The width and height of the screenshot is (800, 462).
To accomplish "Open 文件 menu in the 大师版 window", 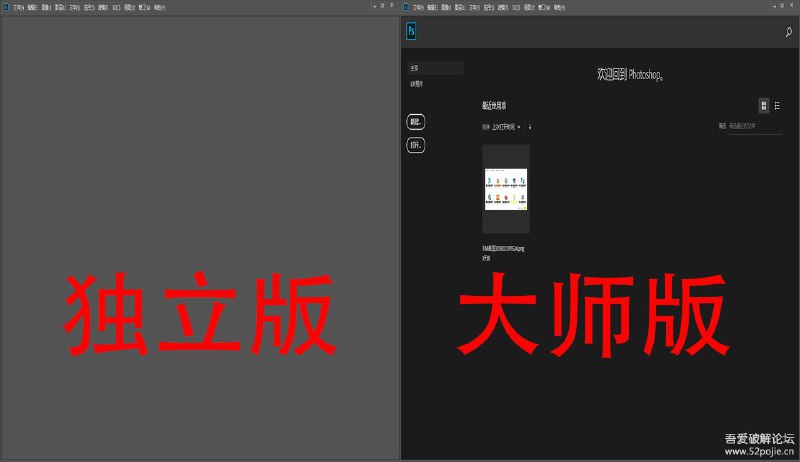I will tap(419, 8).
